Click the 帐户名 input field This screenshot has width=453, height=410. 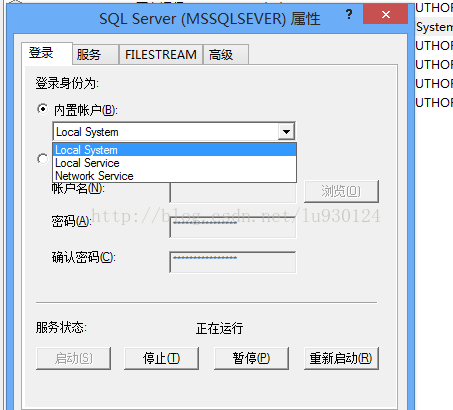coord(233,192)
